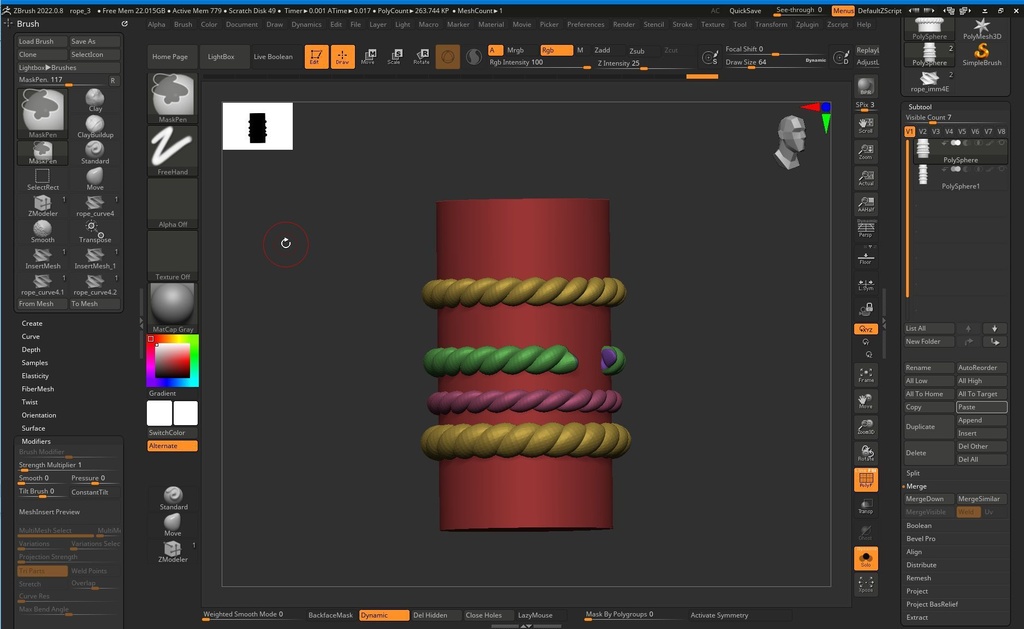Open the Render menu
Screen dimensions: 1024x629
[x=624, y=24]
